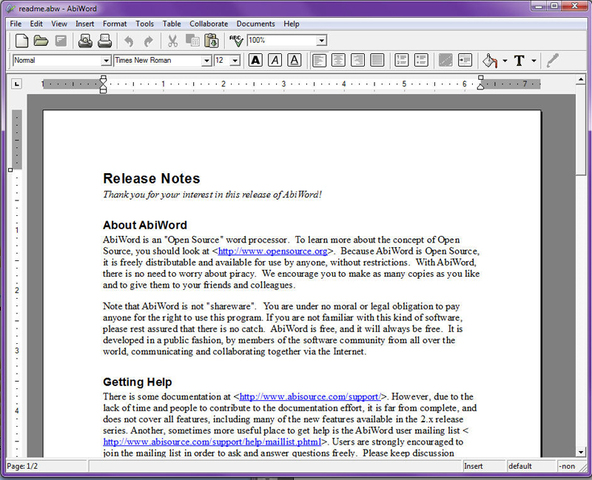
Task: Paste from clipboard icon
Action: [x=212, y=41]
